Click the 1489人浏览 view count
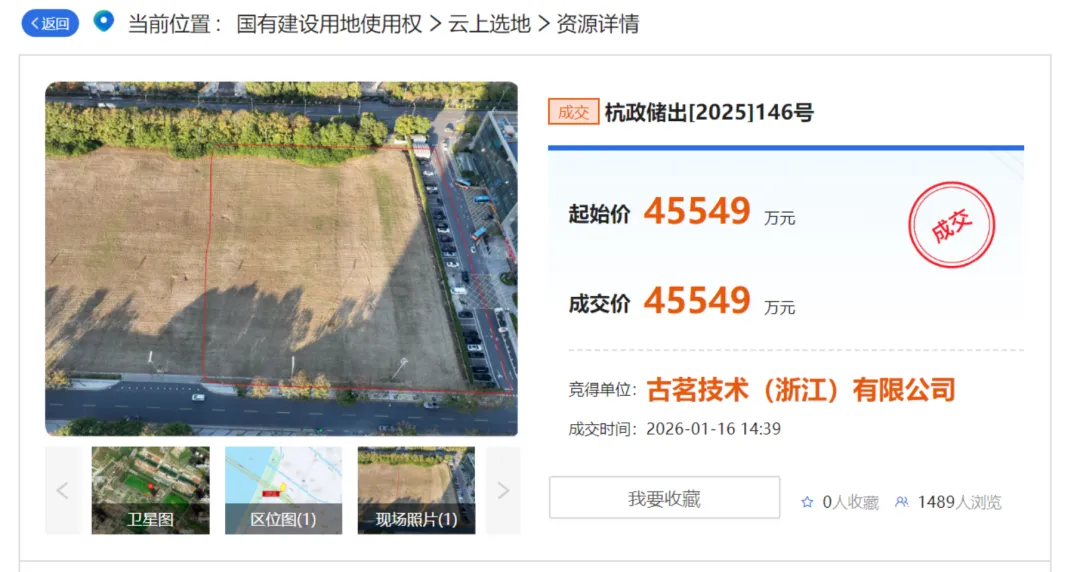1080x572 pixels. [x=959, y=502]
